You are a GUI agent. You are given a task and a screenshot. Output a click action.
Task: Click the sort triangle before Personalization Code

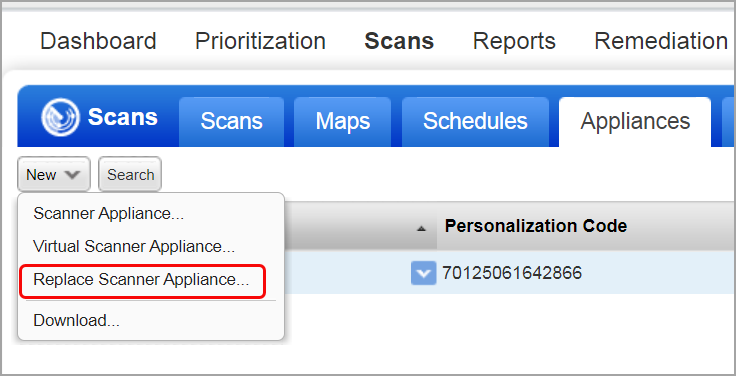422,228
